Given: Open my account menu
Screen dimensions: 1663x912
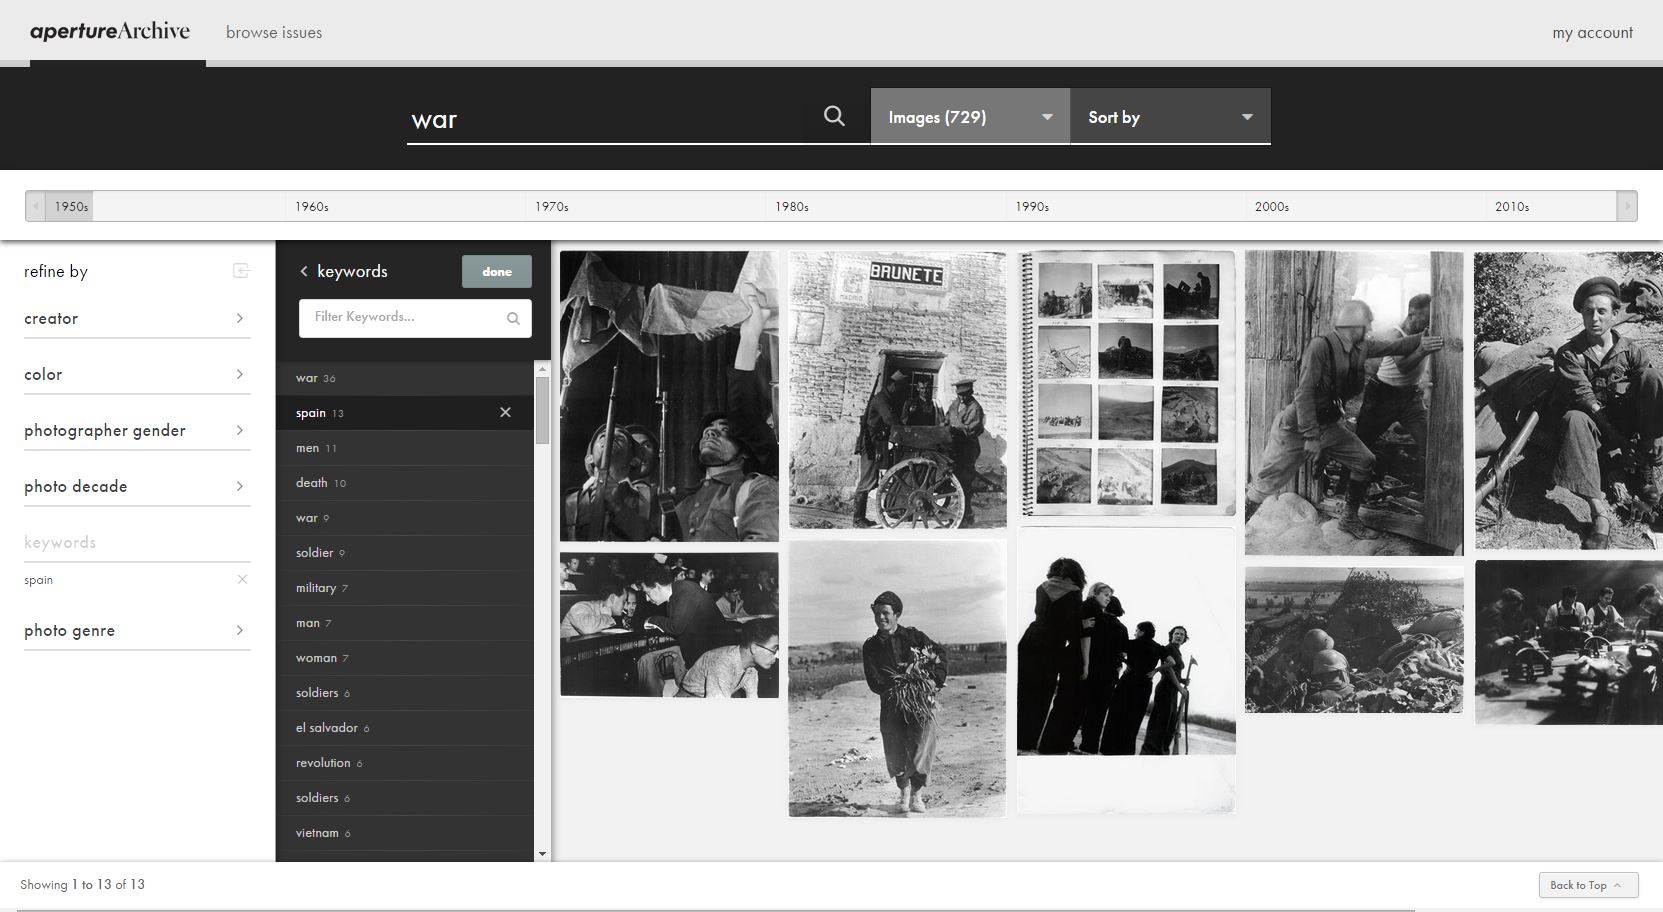Looking at the screenshot, I should click(1592, 33).
